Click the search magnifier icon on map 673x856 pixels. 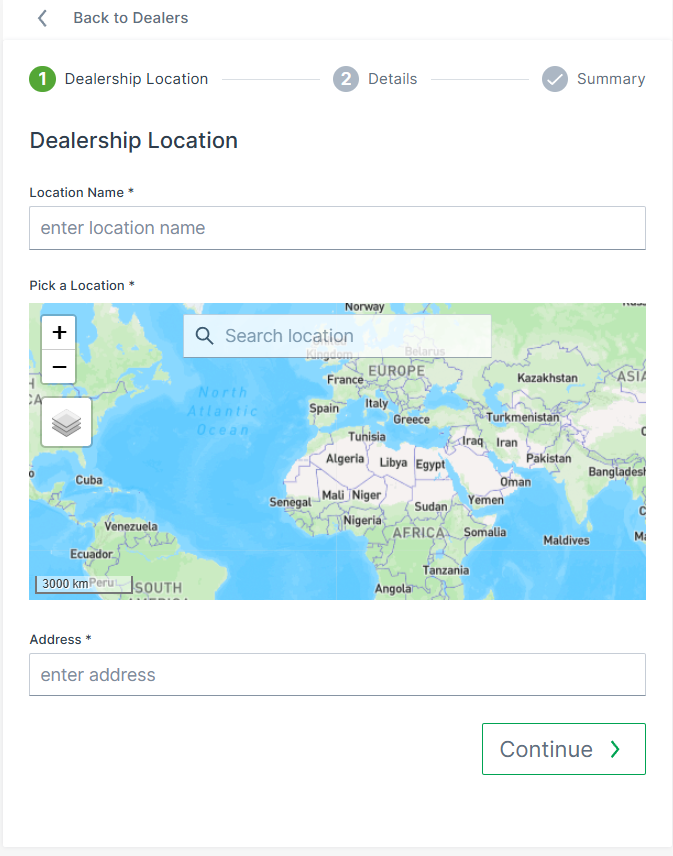[x=205, y=336]
